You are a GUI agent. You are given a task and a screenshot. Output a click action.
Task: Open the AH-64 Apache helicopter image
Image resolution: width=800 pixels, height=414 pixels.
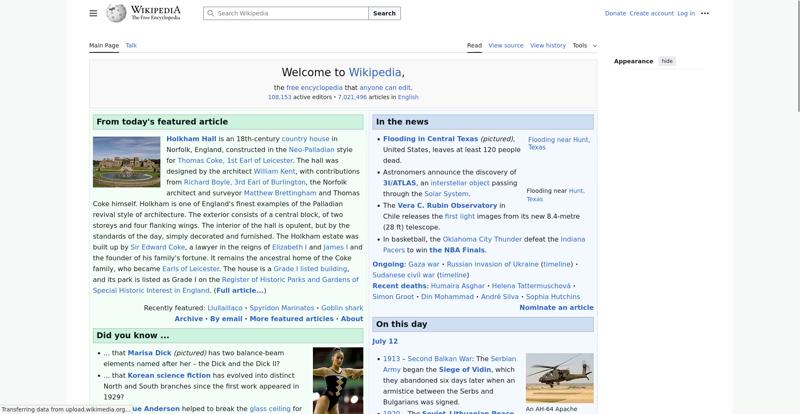coord(560,378)
